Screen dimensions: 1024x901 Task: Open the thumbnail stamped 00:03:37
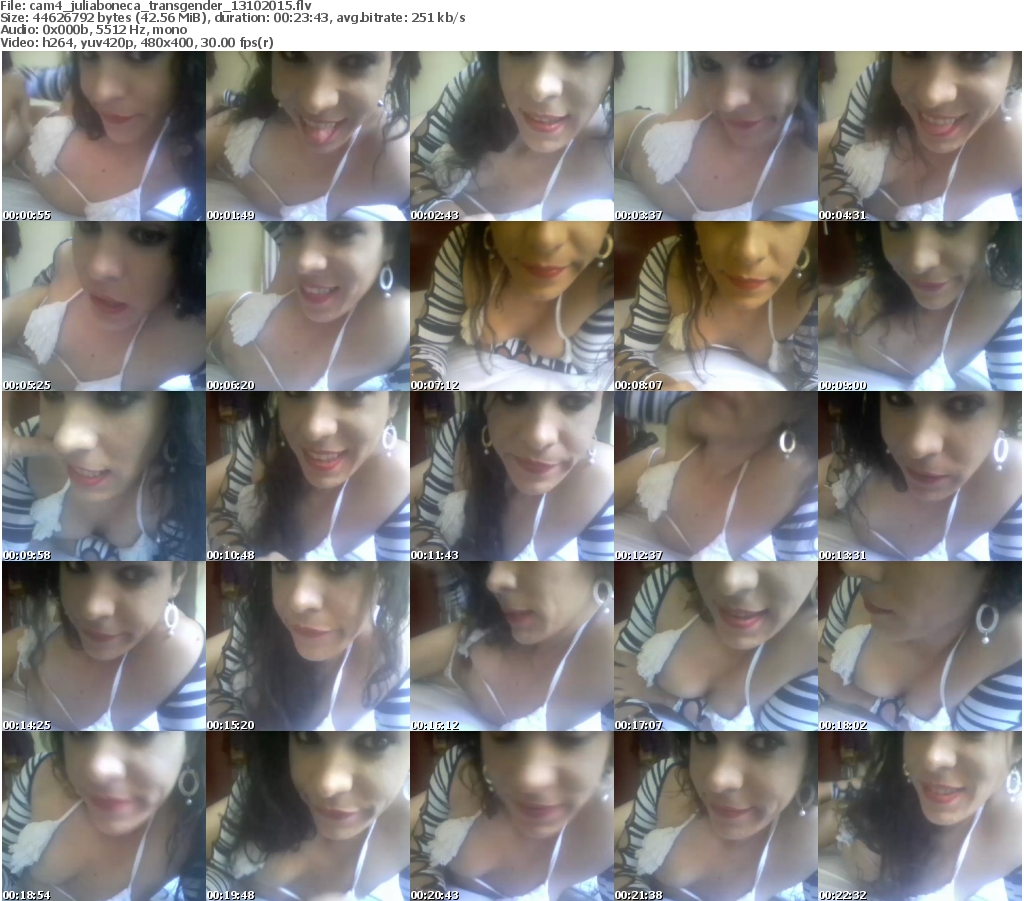tap(716, 136)
